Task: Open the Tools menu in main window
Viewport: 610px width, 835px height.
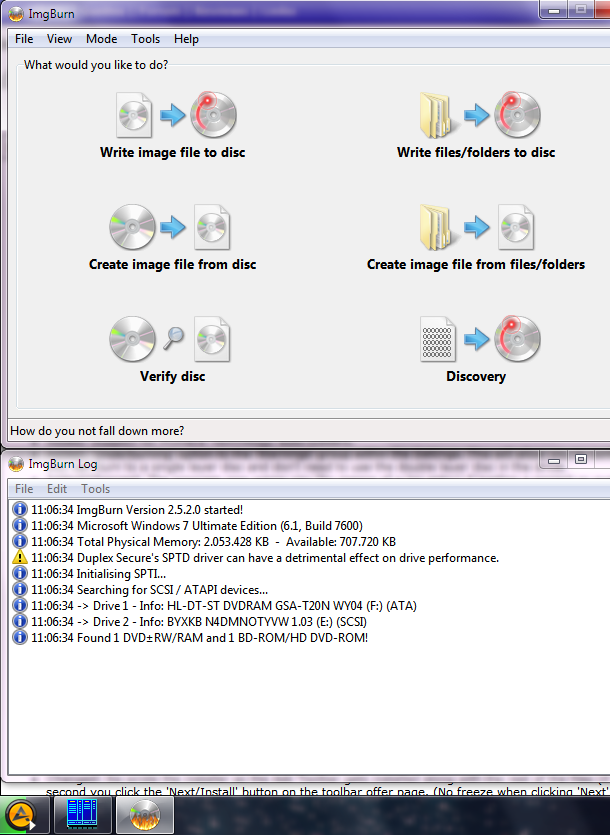Action: pyautogui.click(x=145, y=39)
